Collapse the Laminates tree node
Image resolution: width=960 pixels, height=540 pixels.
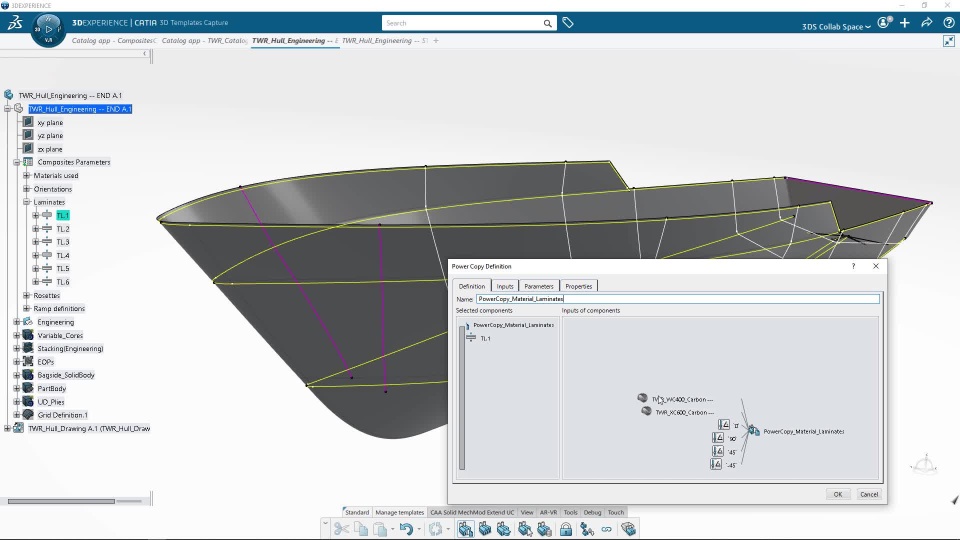tap(26, 202)
